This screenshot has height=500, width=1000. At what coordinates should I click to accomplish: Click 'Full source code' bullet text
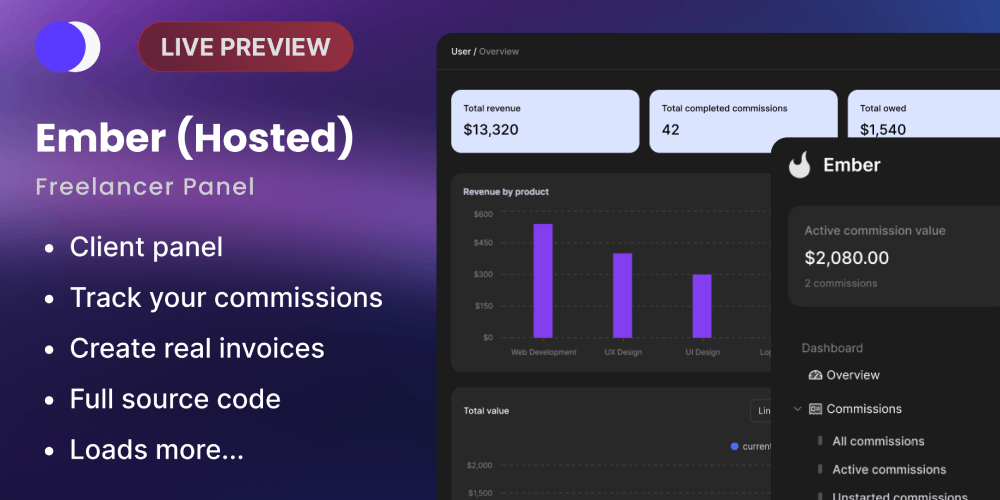[175, 399]
